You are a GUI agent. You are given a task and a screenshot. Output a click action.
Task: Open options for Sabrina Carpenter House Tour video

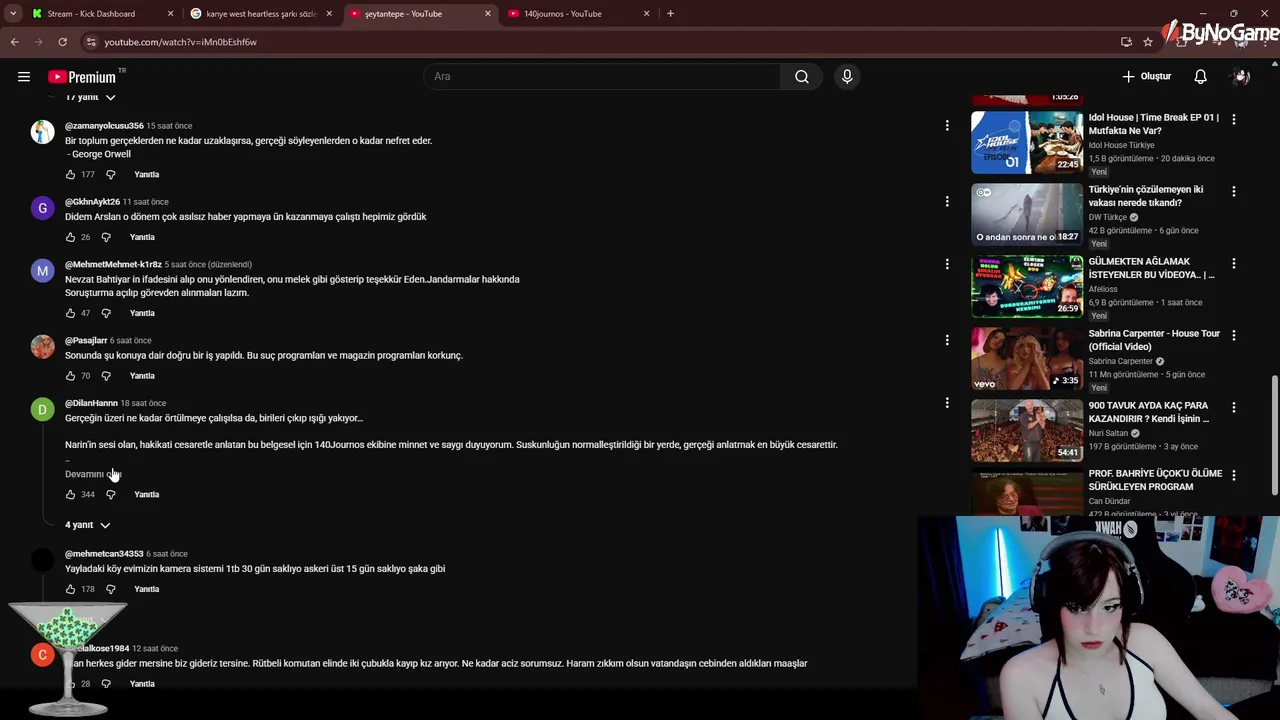[x=1233, y=335]
